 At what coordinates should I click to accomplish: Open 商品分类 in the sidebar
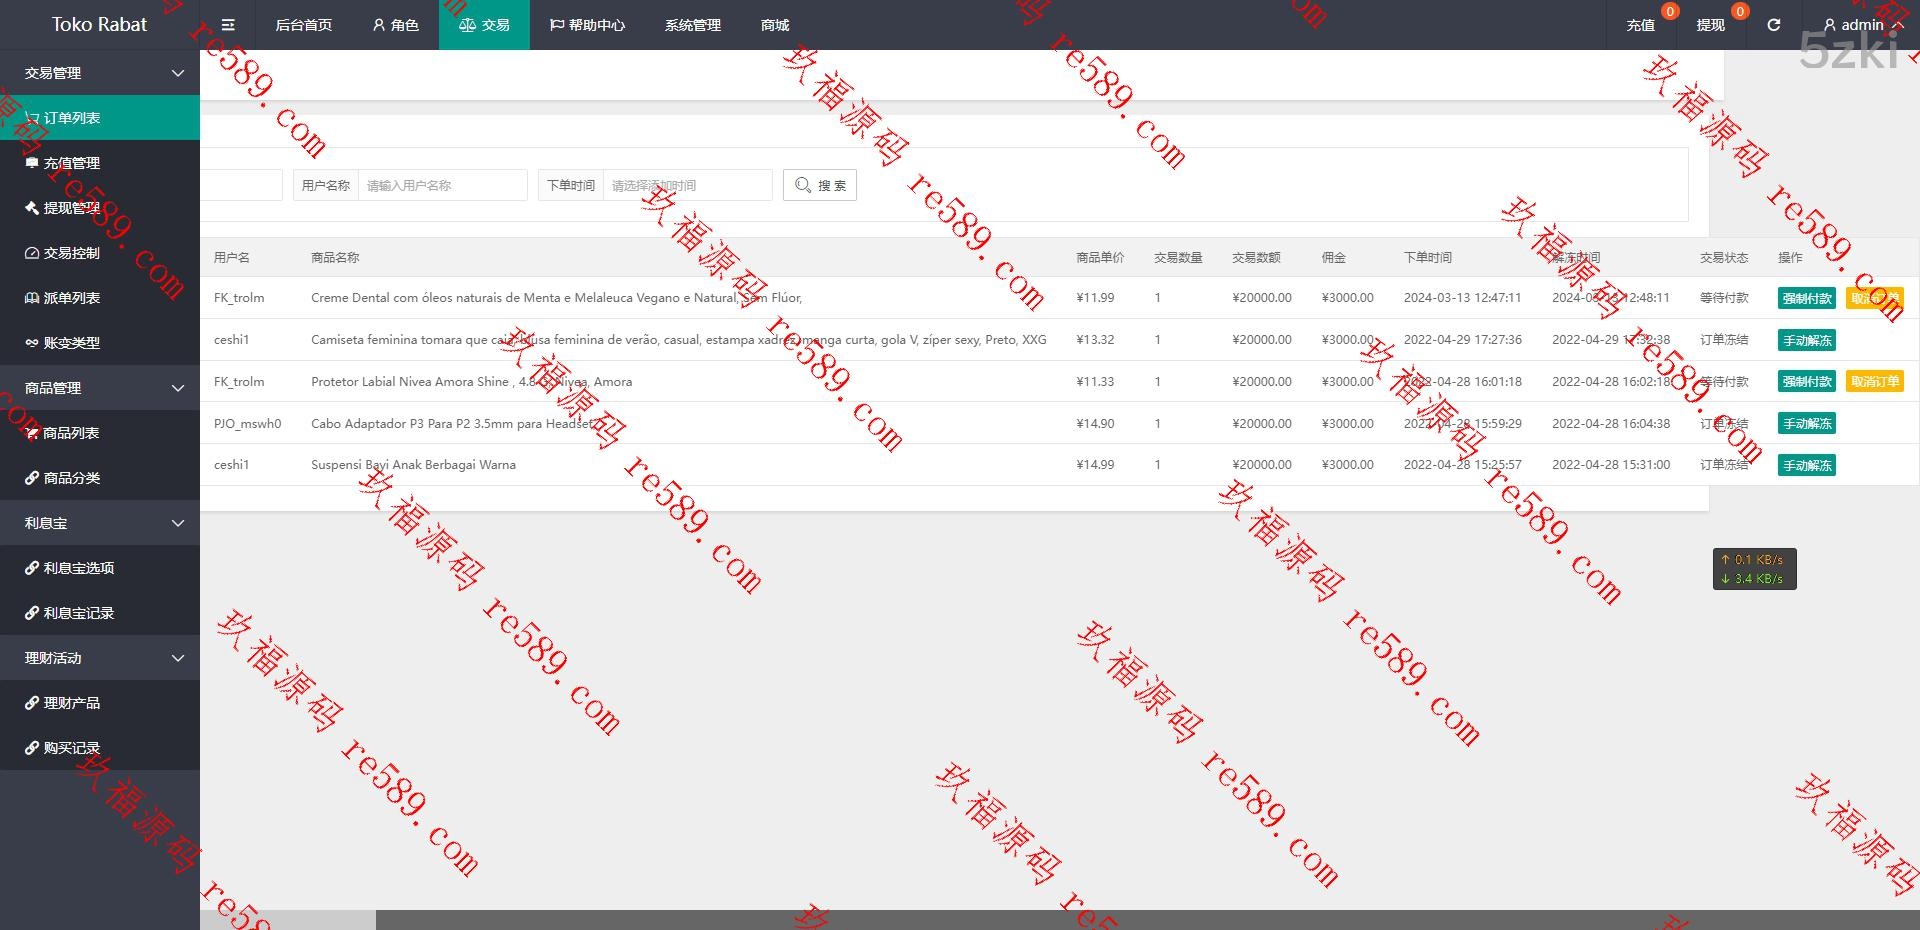71,478
